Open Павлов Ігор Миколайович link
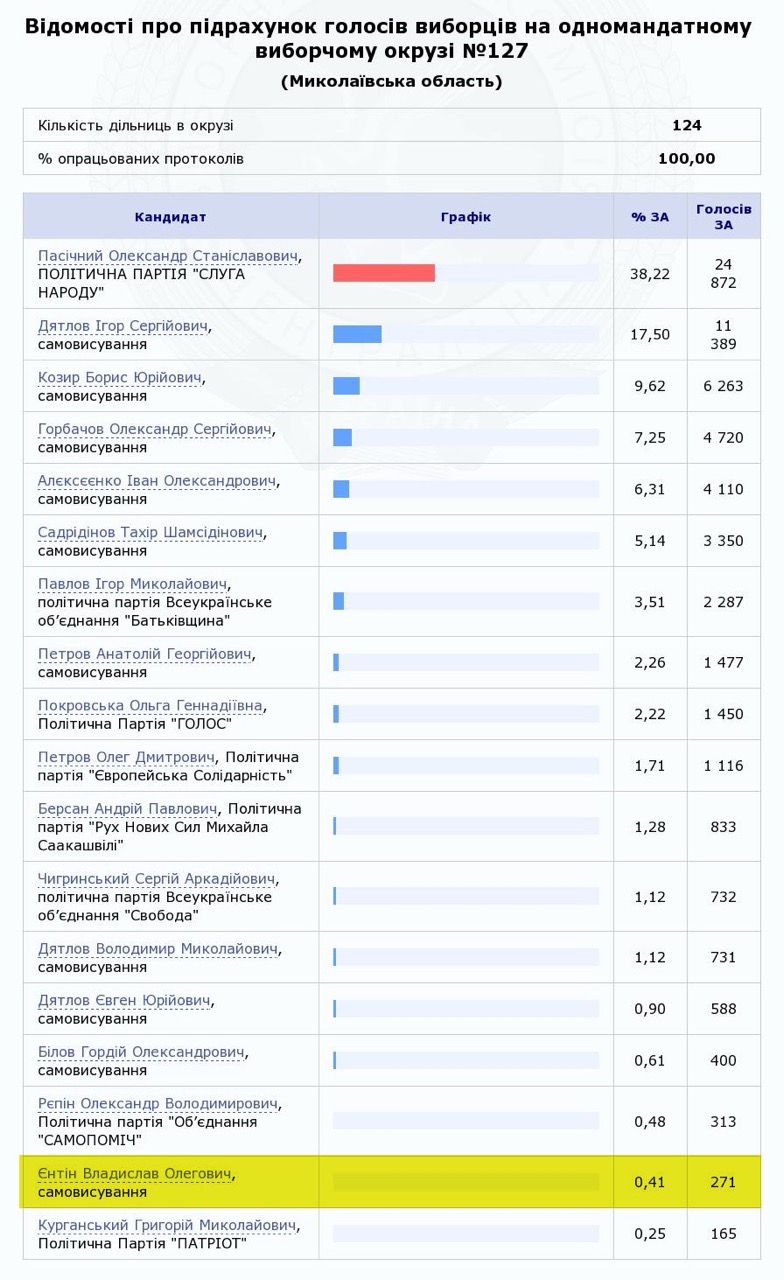784x1280 pixels. click(133, 584)
